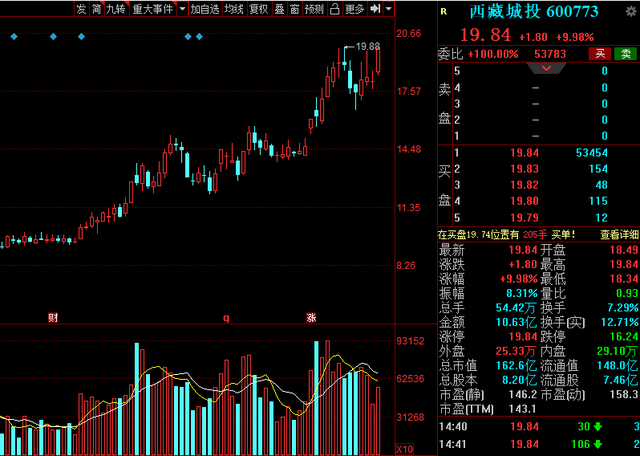Click the 金额 value 10.63亿
This screenshot has width=640, height=456.
(516, 323)
